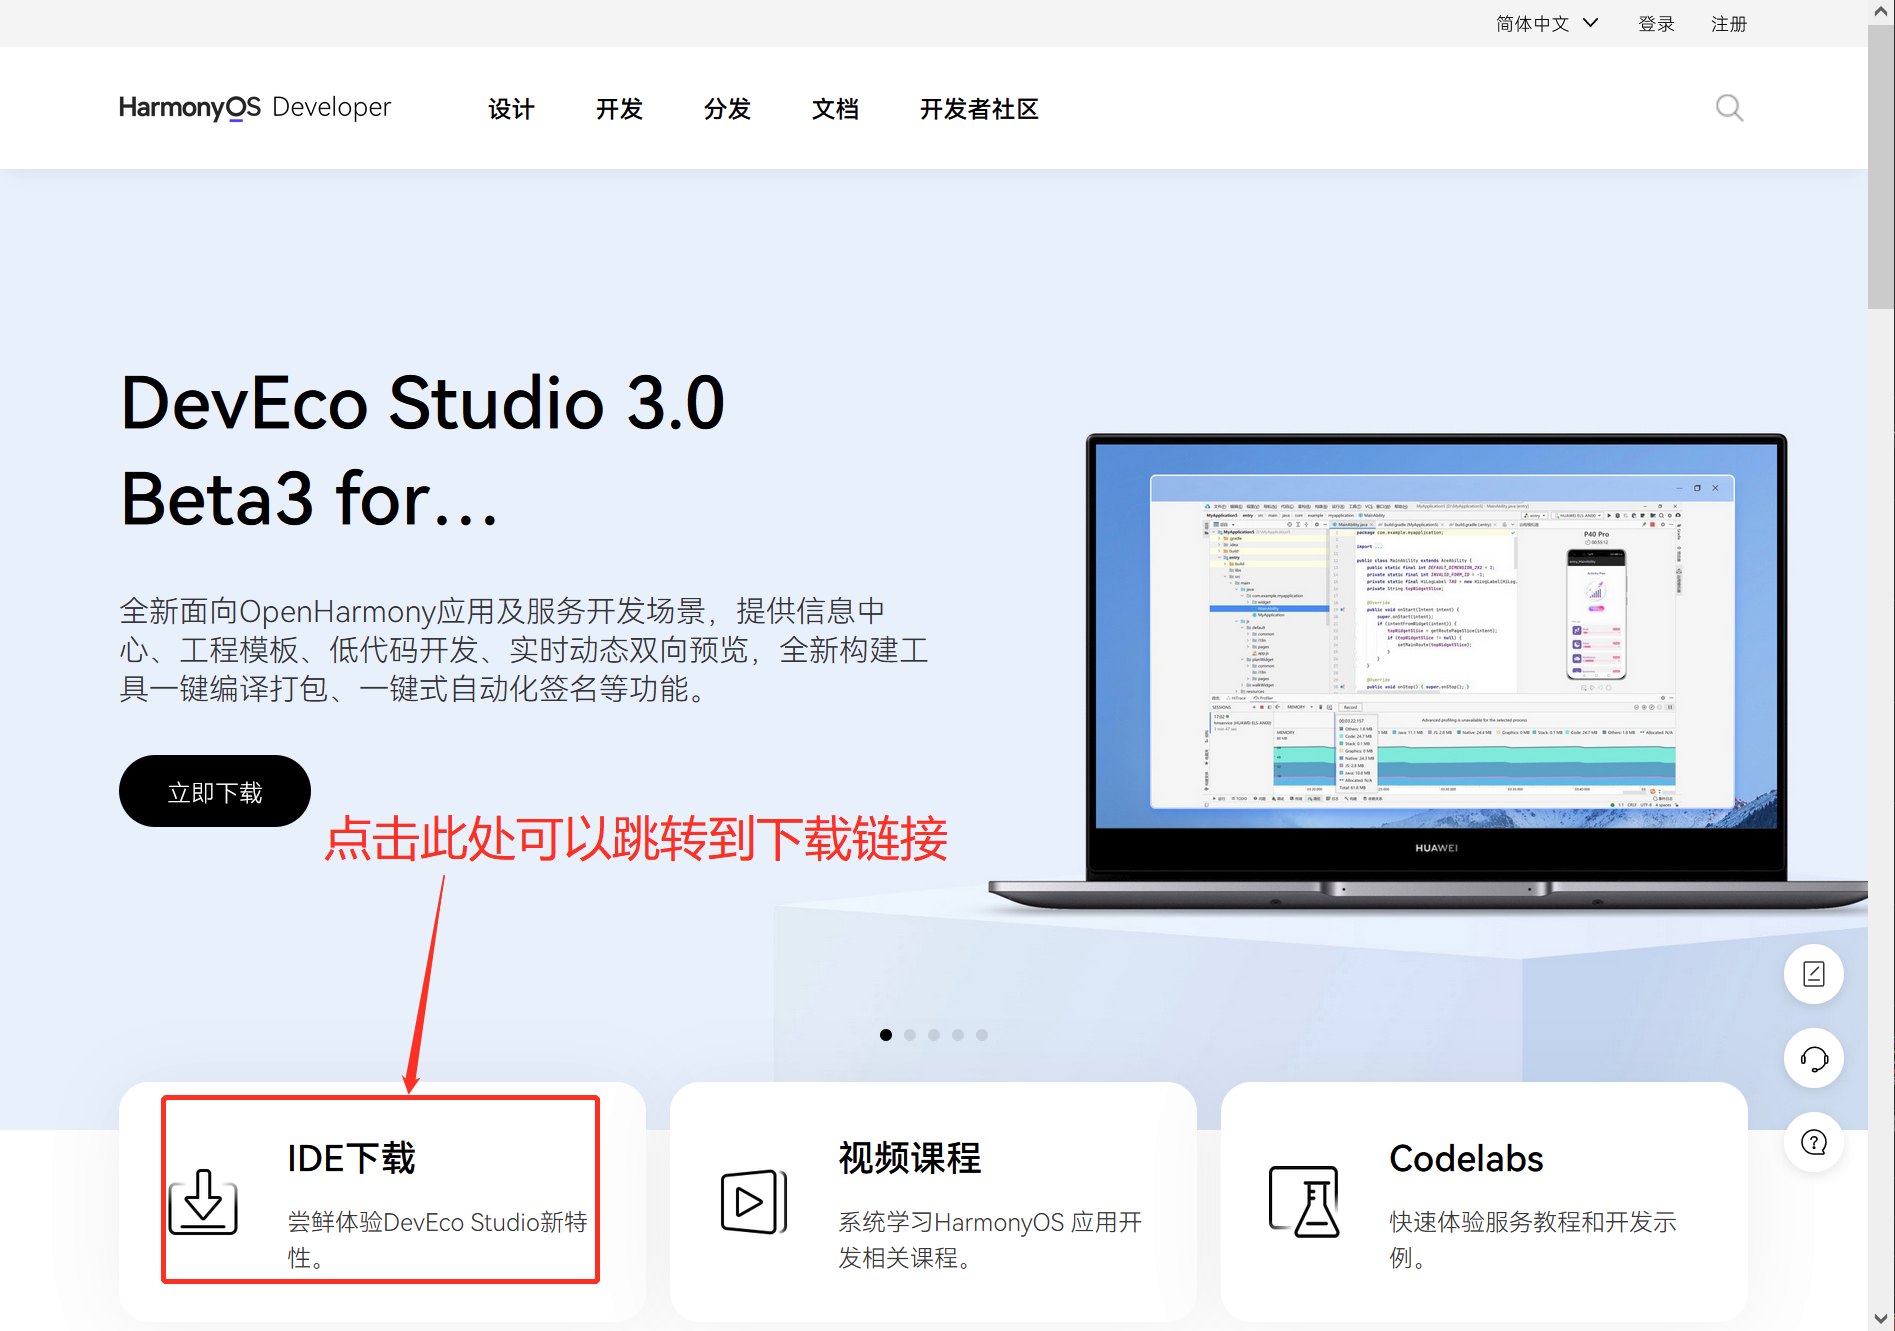Select the second carousel dot
1895x1331 pixels.
coord(910,1035)
